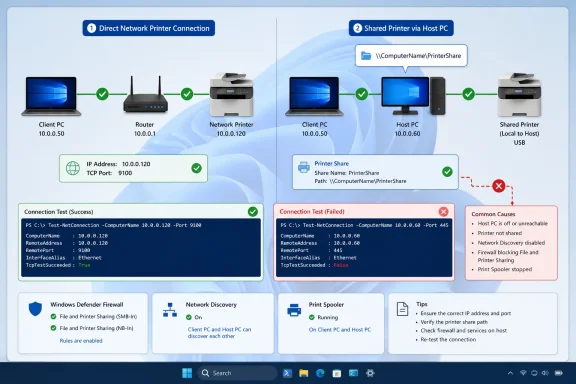This screenshot has height=384, width=576.
Task: Click the green checkmark in the IP Address box
Action: pos(197,168)
